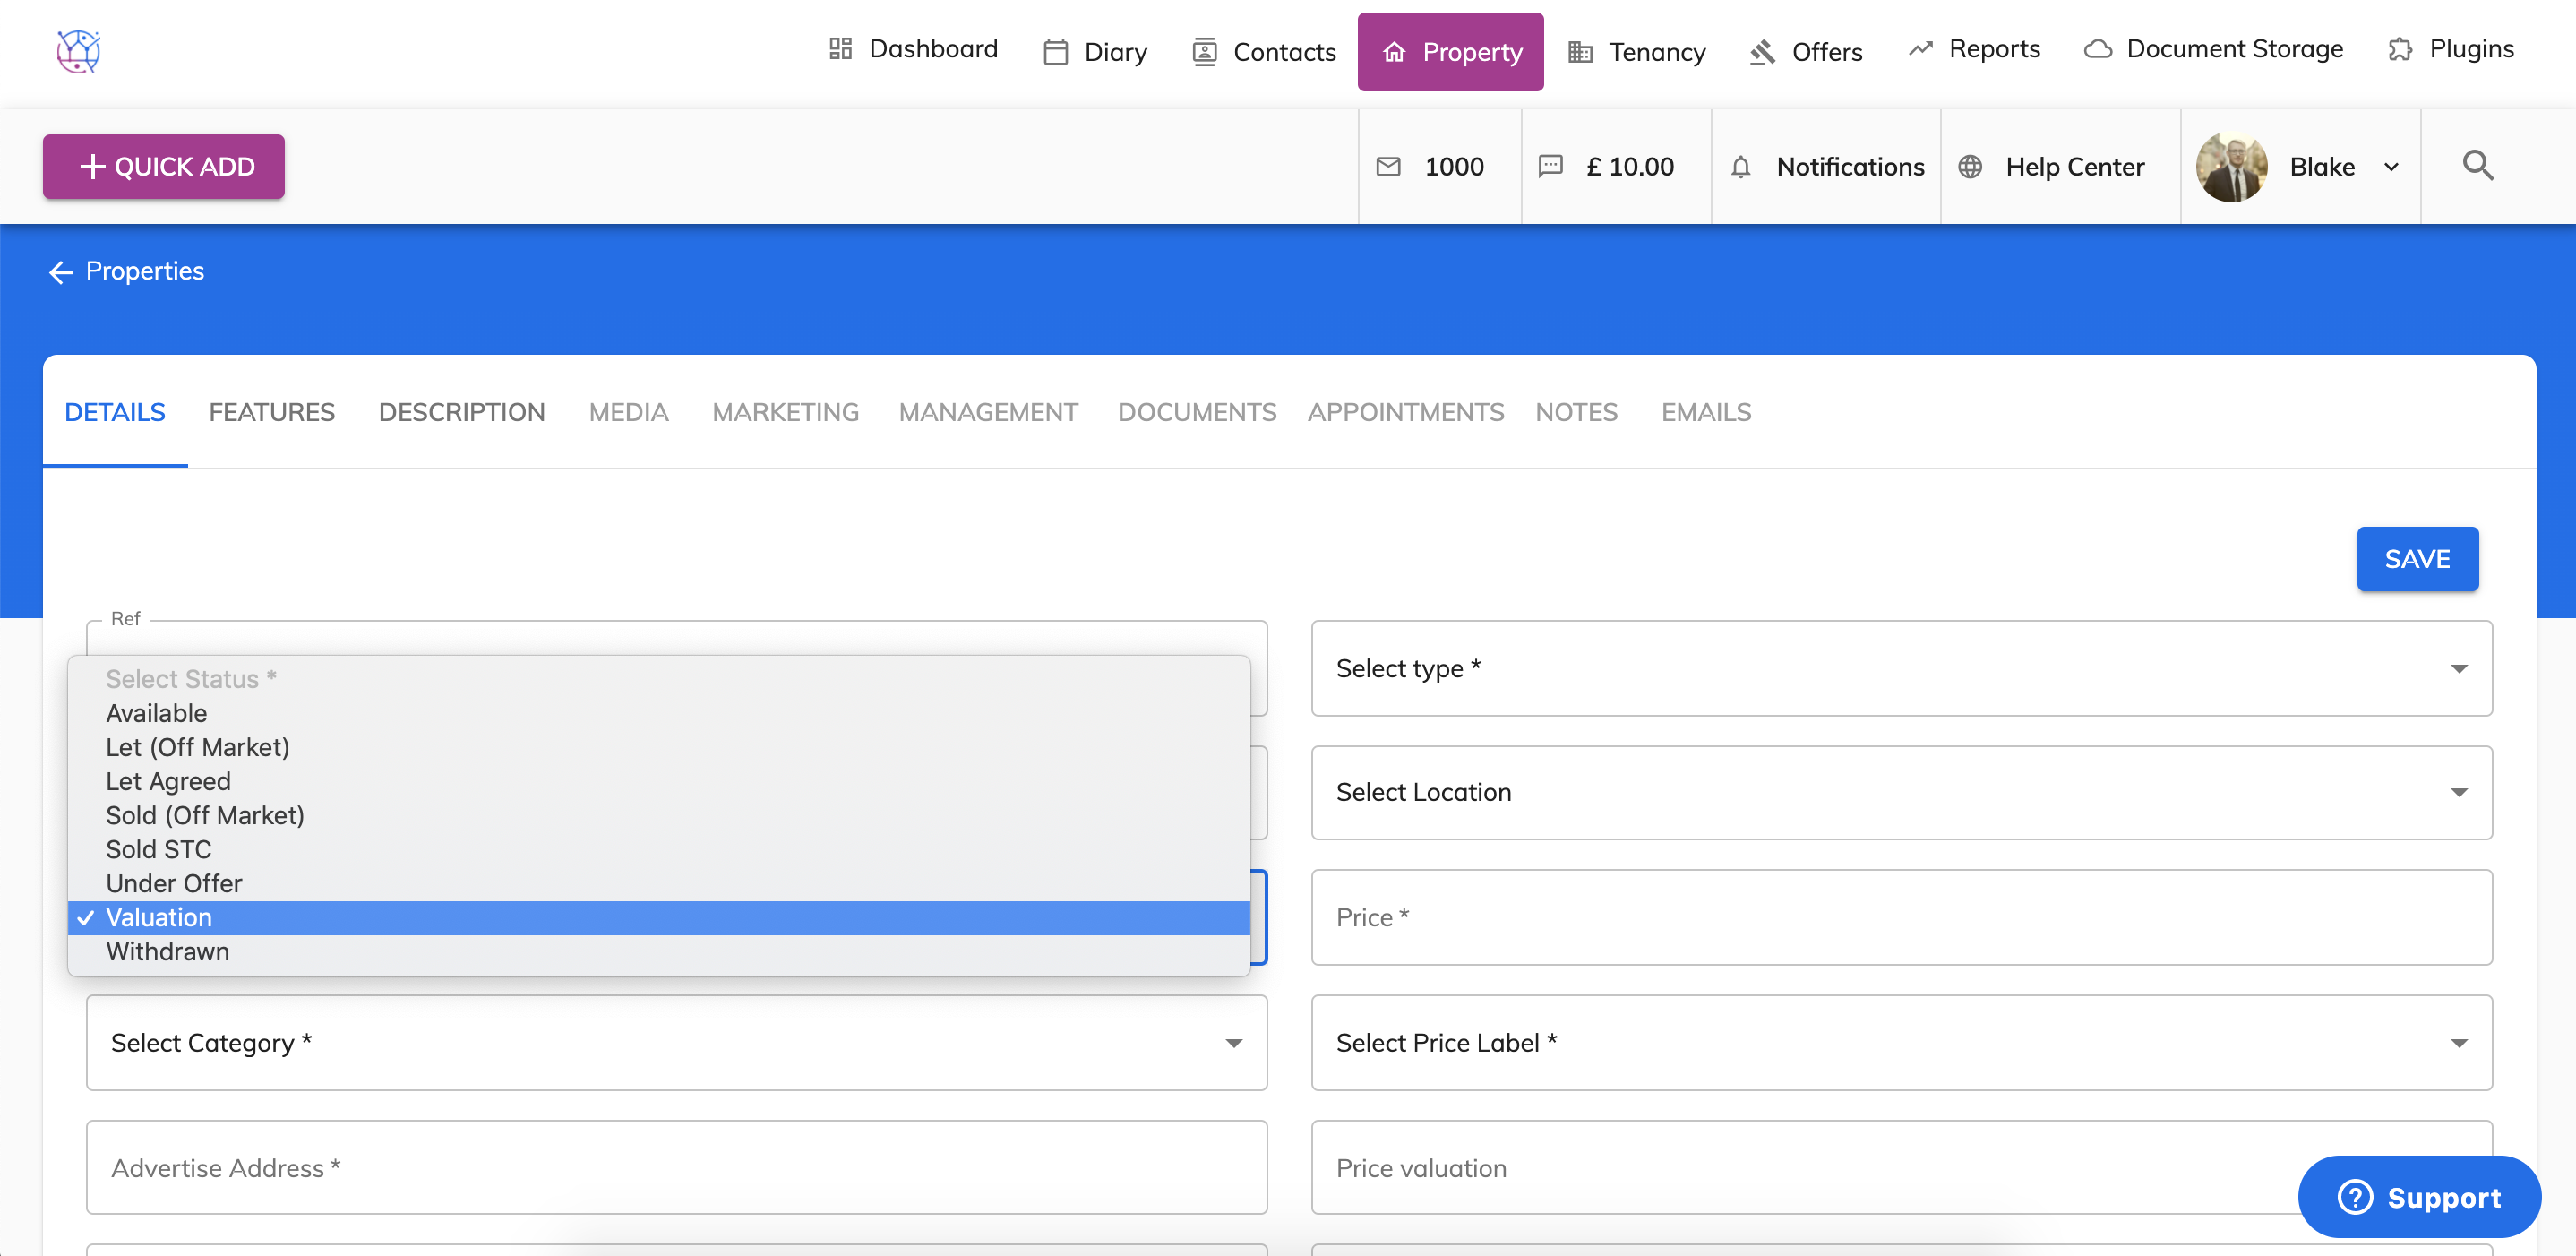Open the Select Location dropdown

[1901, 792]
